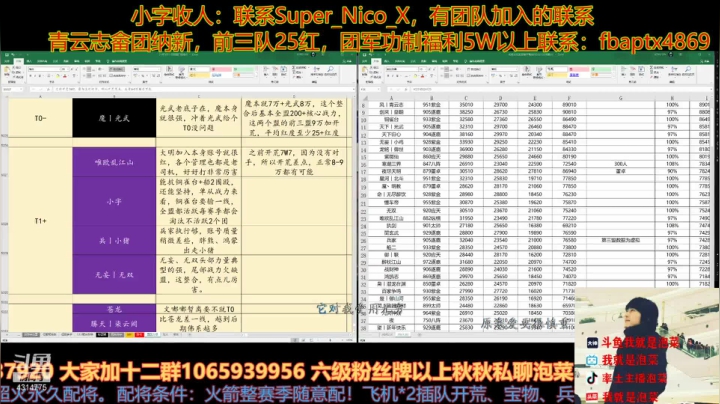
Task: Open Conditional Formatting in right Excel window
Action: (526, 72)
